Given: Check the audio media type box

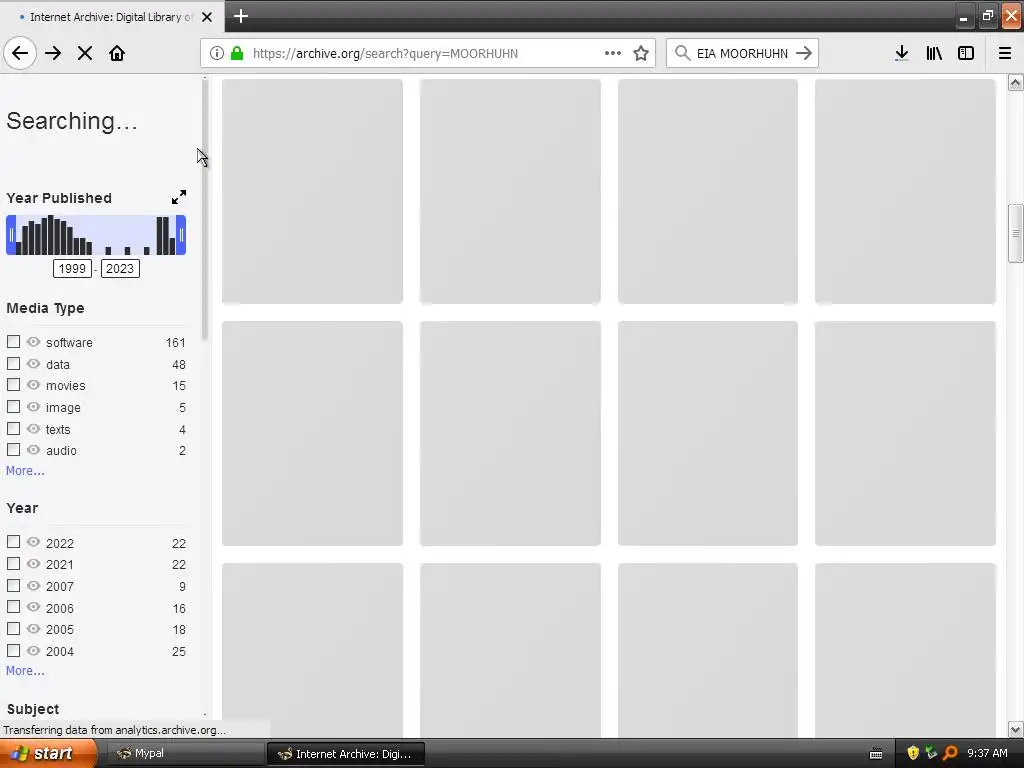Looking at the screenshot, I should click(13, 450).
